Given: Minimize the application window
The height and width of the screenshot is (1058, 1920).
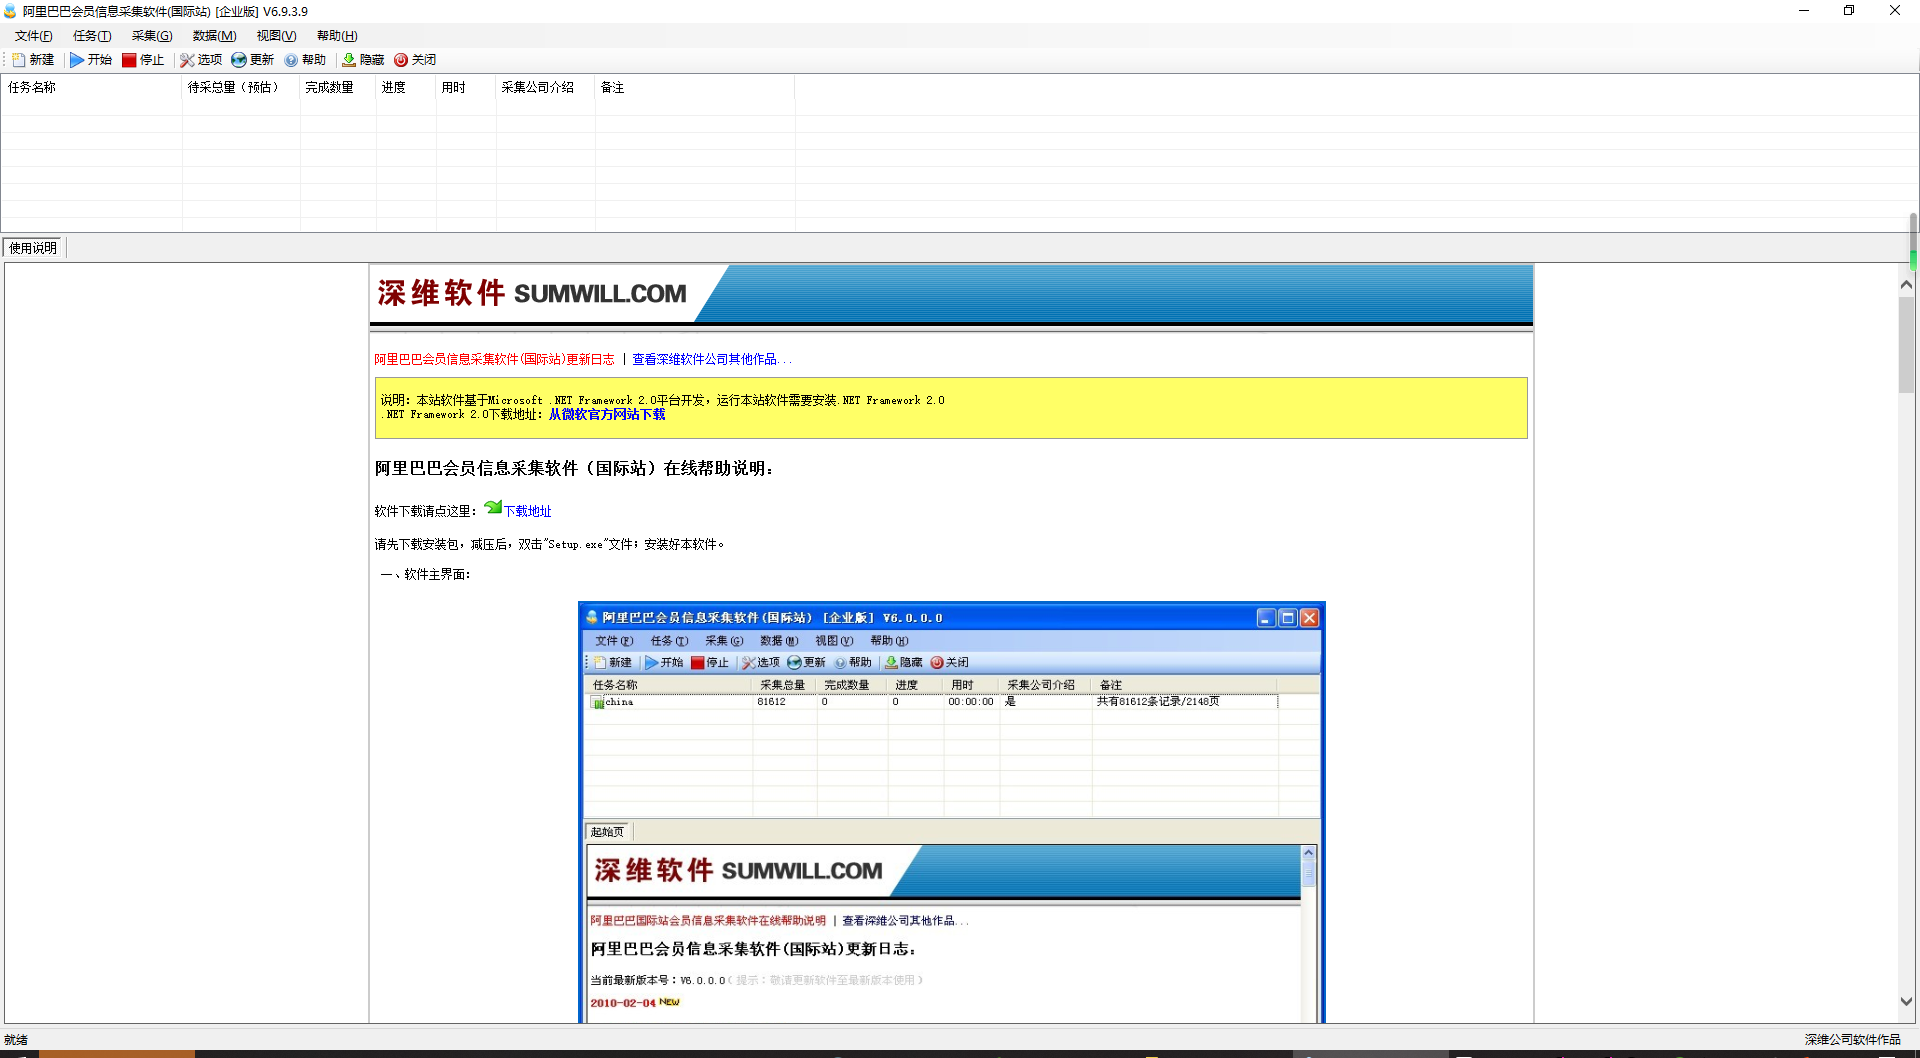Looking at the screenshot, I should (1804, 11).
